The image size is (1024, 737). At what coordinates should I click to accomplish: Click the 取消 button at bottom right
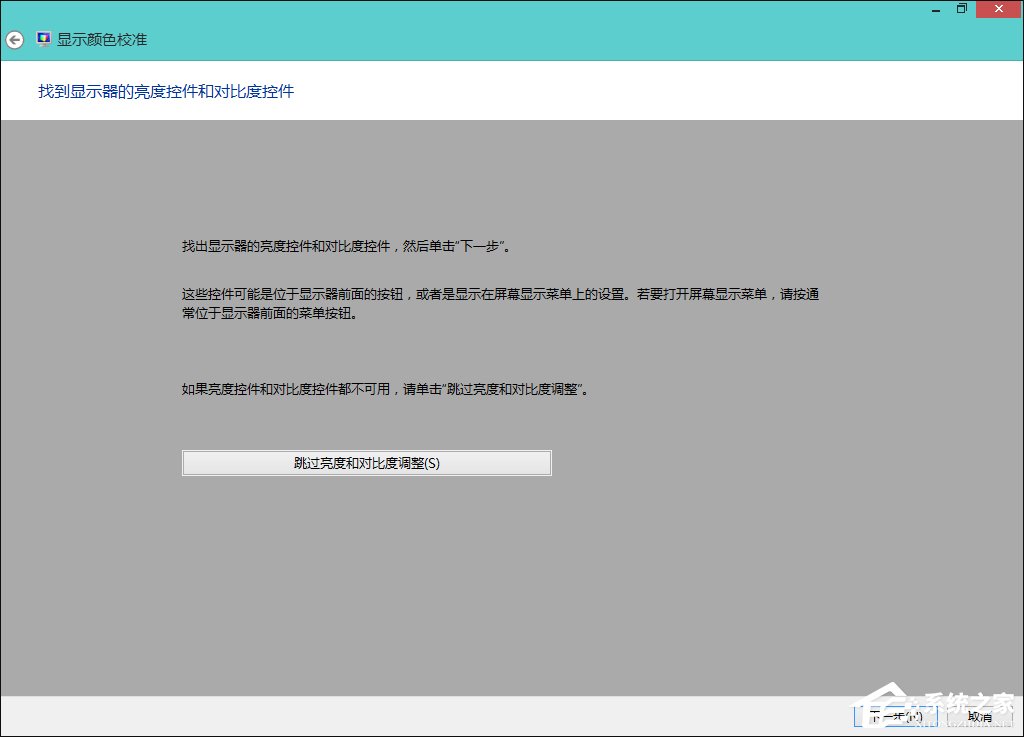[981, 716]
